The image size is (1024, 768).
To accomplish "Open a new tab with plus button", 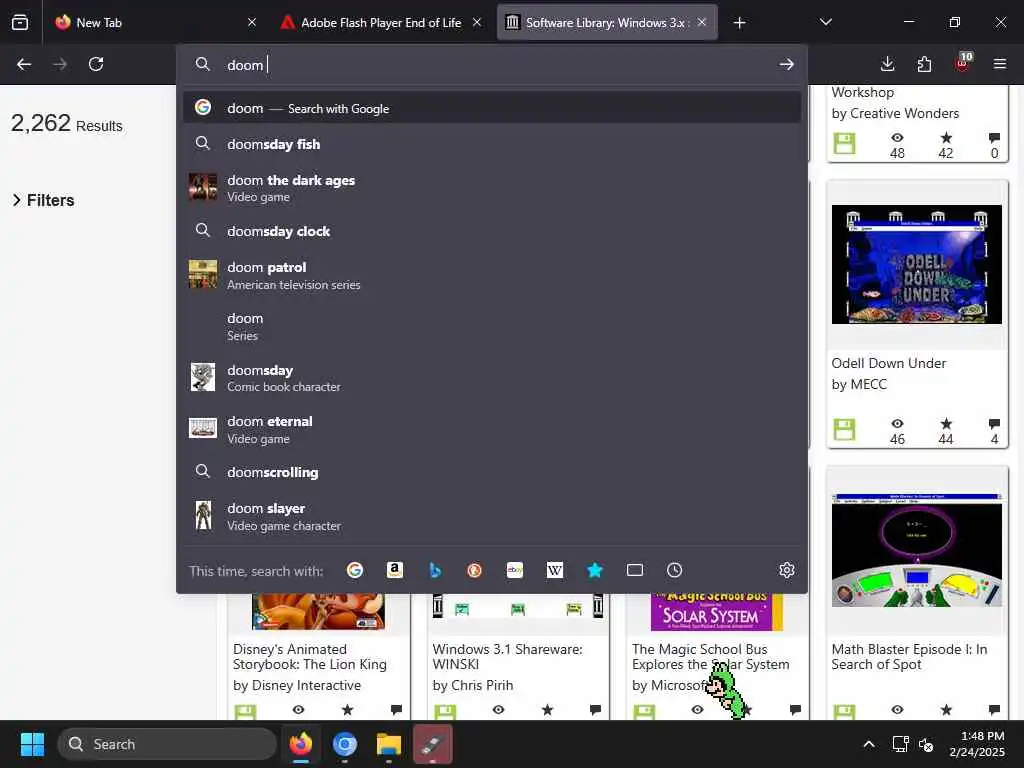I will 739,23.
